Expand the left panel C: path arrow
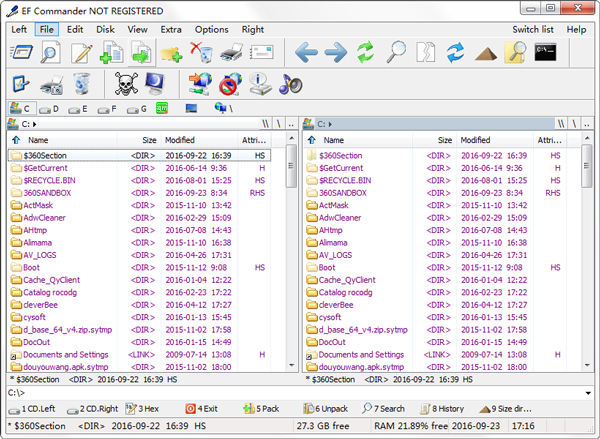This screenshot has width=600, height=439. (x=35, y=124)
